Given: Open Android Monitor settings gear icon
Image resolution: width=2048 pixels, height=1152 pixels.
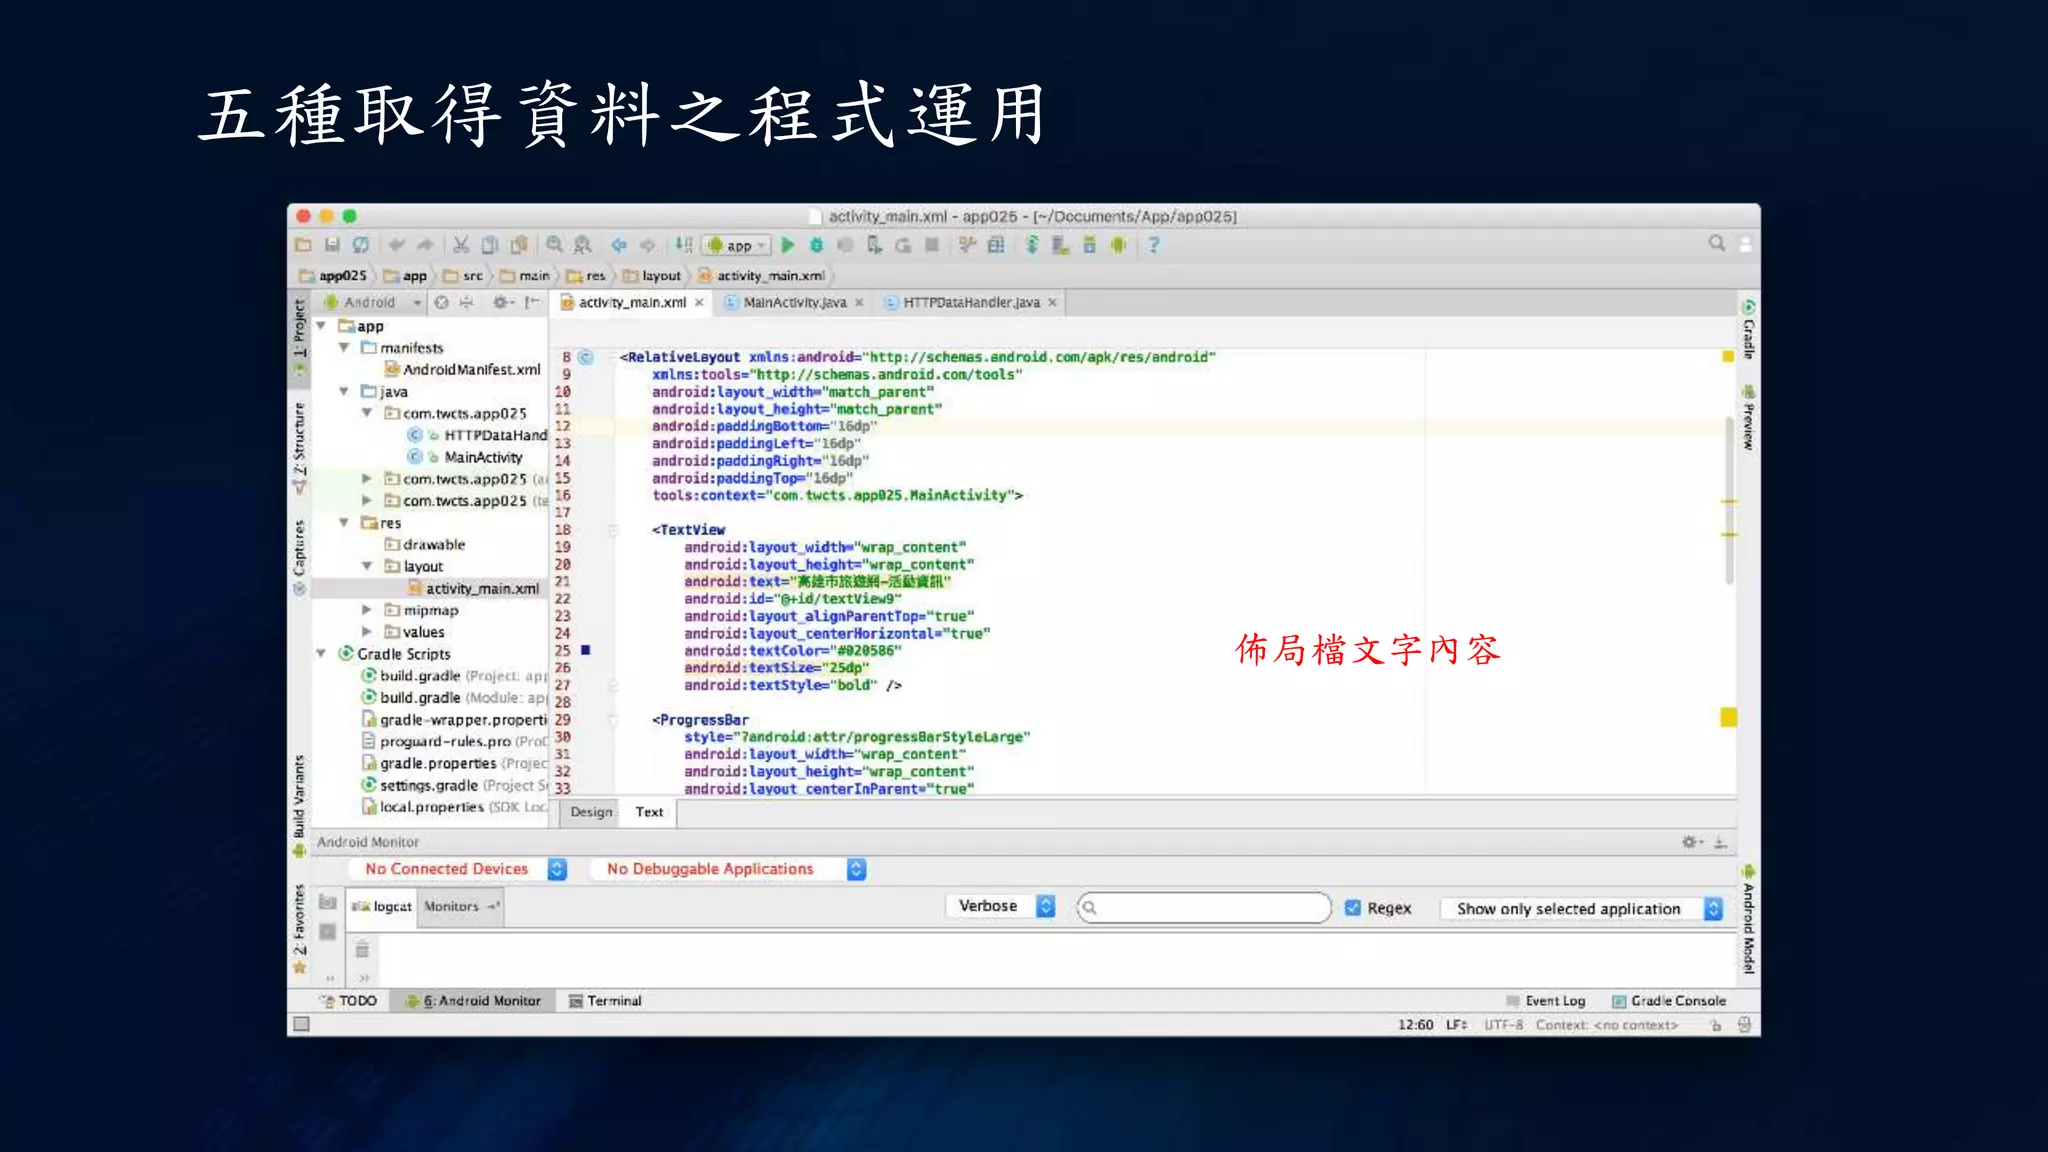Looking at the screenshot, I should (1689, 842).
